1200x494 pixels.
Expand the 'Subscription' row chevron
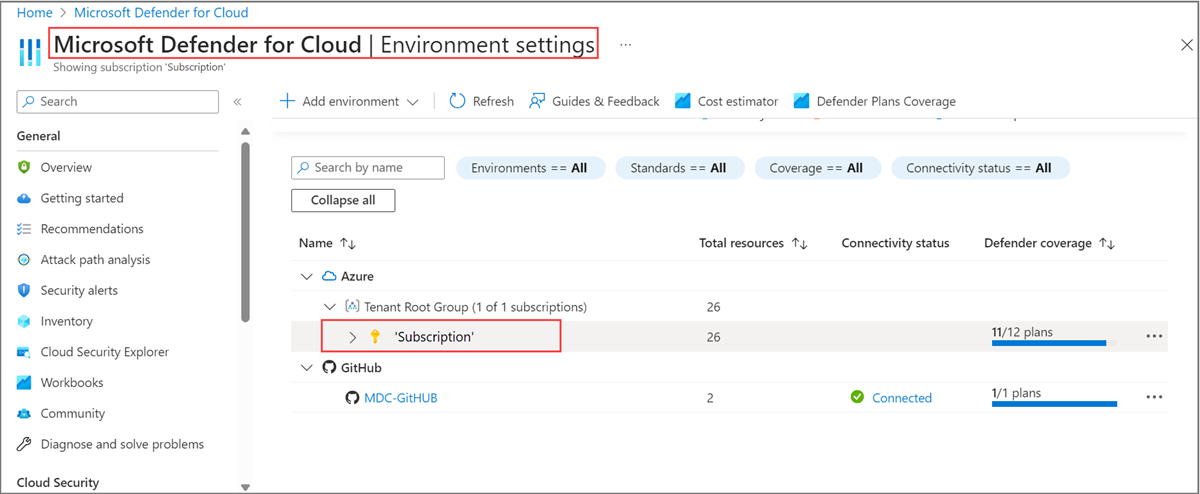coord(353,337)
